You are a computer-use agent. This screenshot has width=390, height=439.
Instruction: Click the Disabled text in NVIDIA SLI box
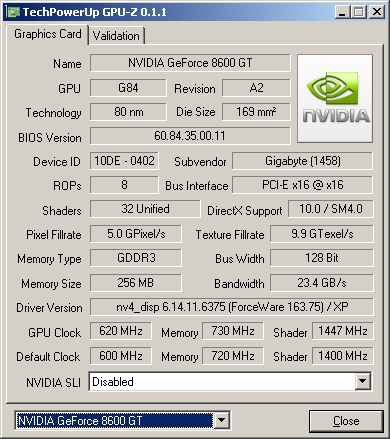(113, 382)
